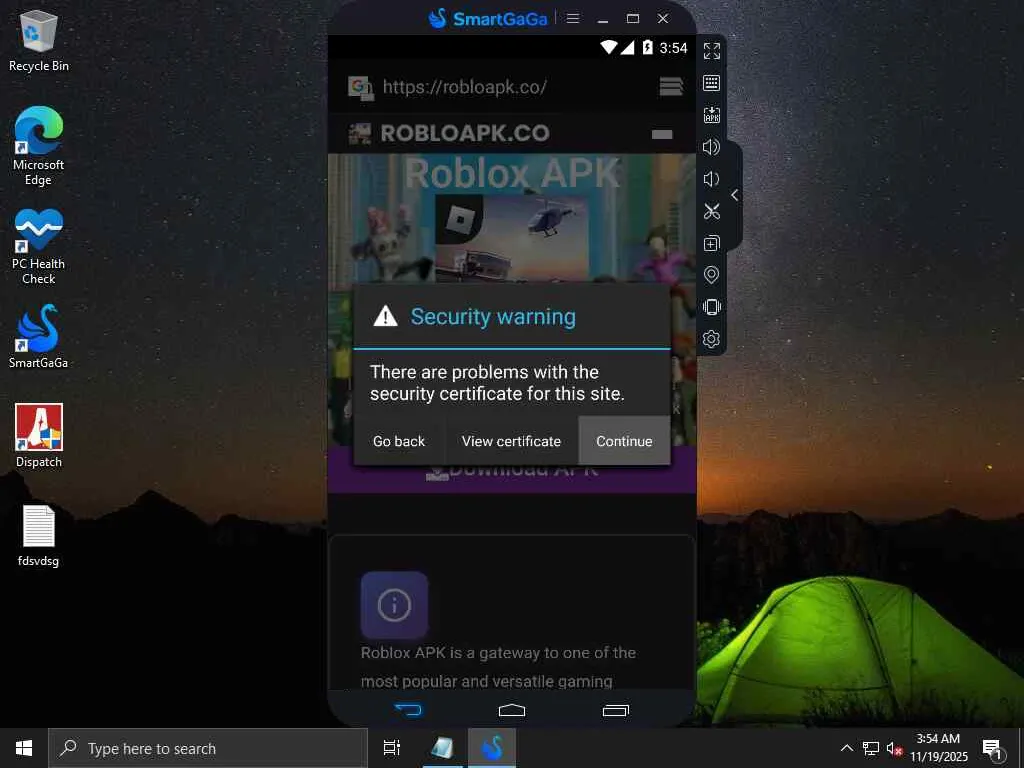Viewport: 1024px width, 768px height.
Task: Open the fdsvdsg text file
Action: [39, 536]
